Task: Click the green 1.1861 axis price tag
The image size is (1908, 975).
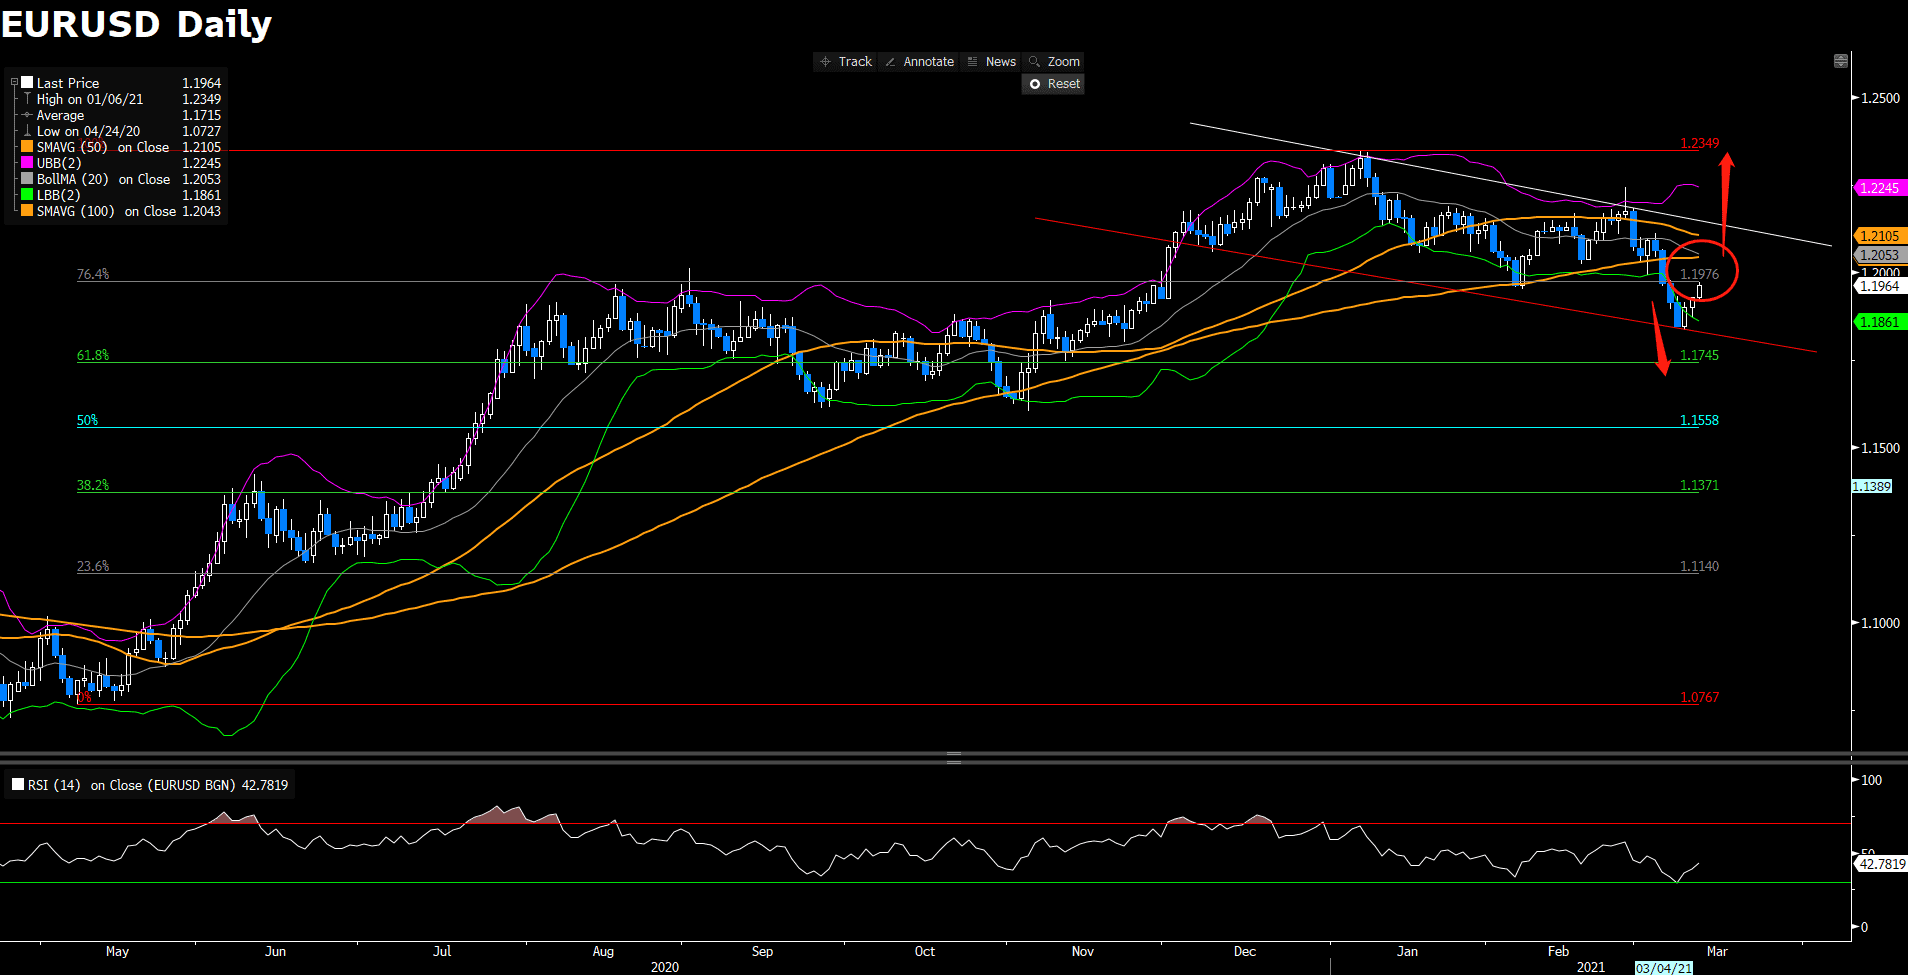Action: [1880, 322]
